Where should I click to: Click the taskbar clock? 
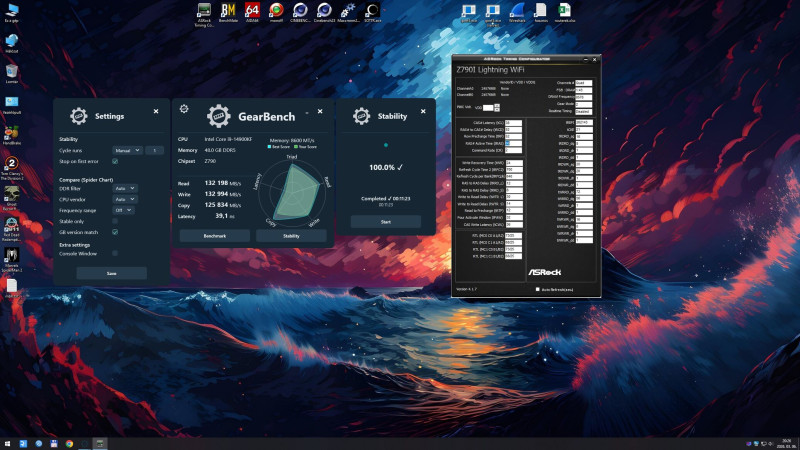pos(787,444)
